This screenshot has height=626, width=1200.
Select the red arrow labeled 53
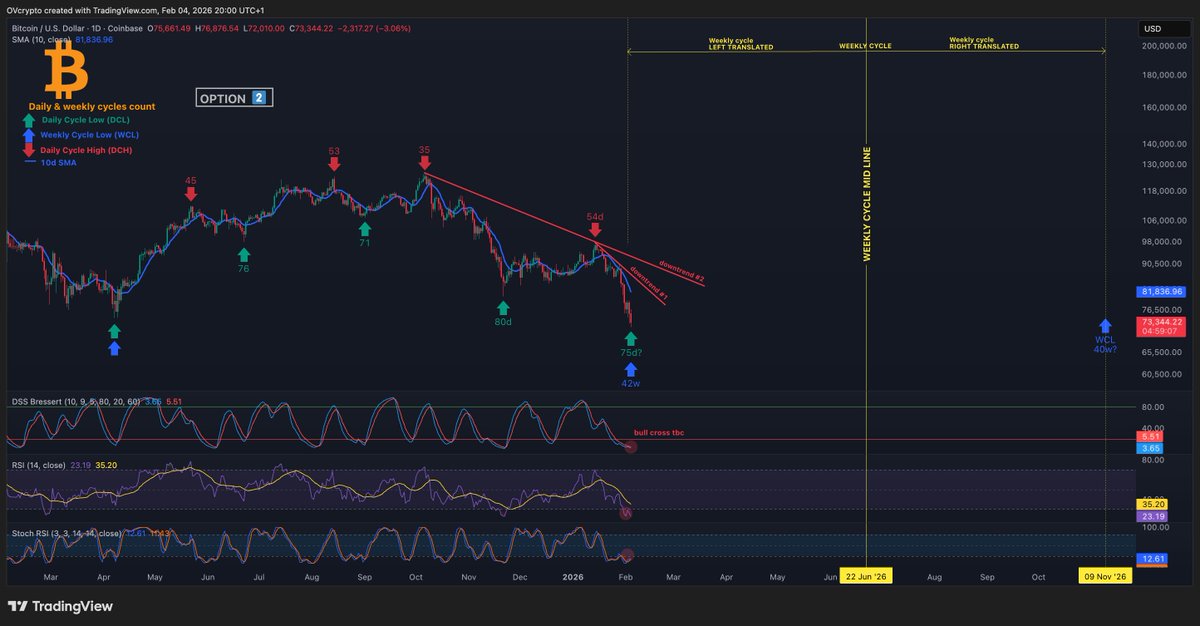point(334,166)
